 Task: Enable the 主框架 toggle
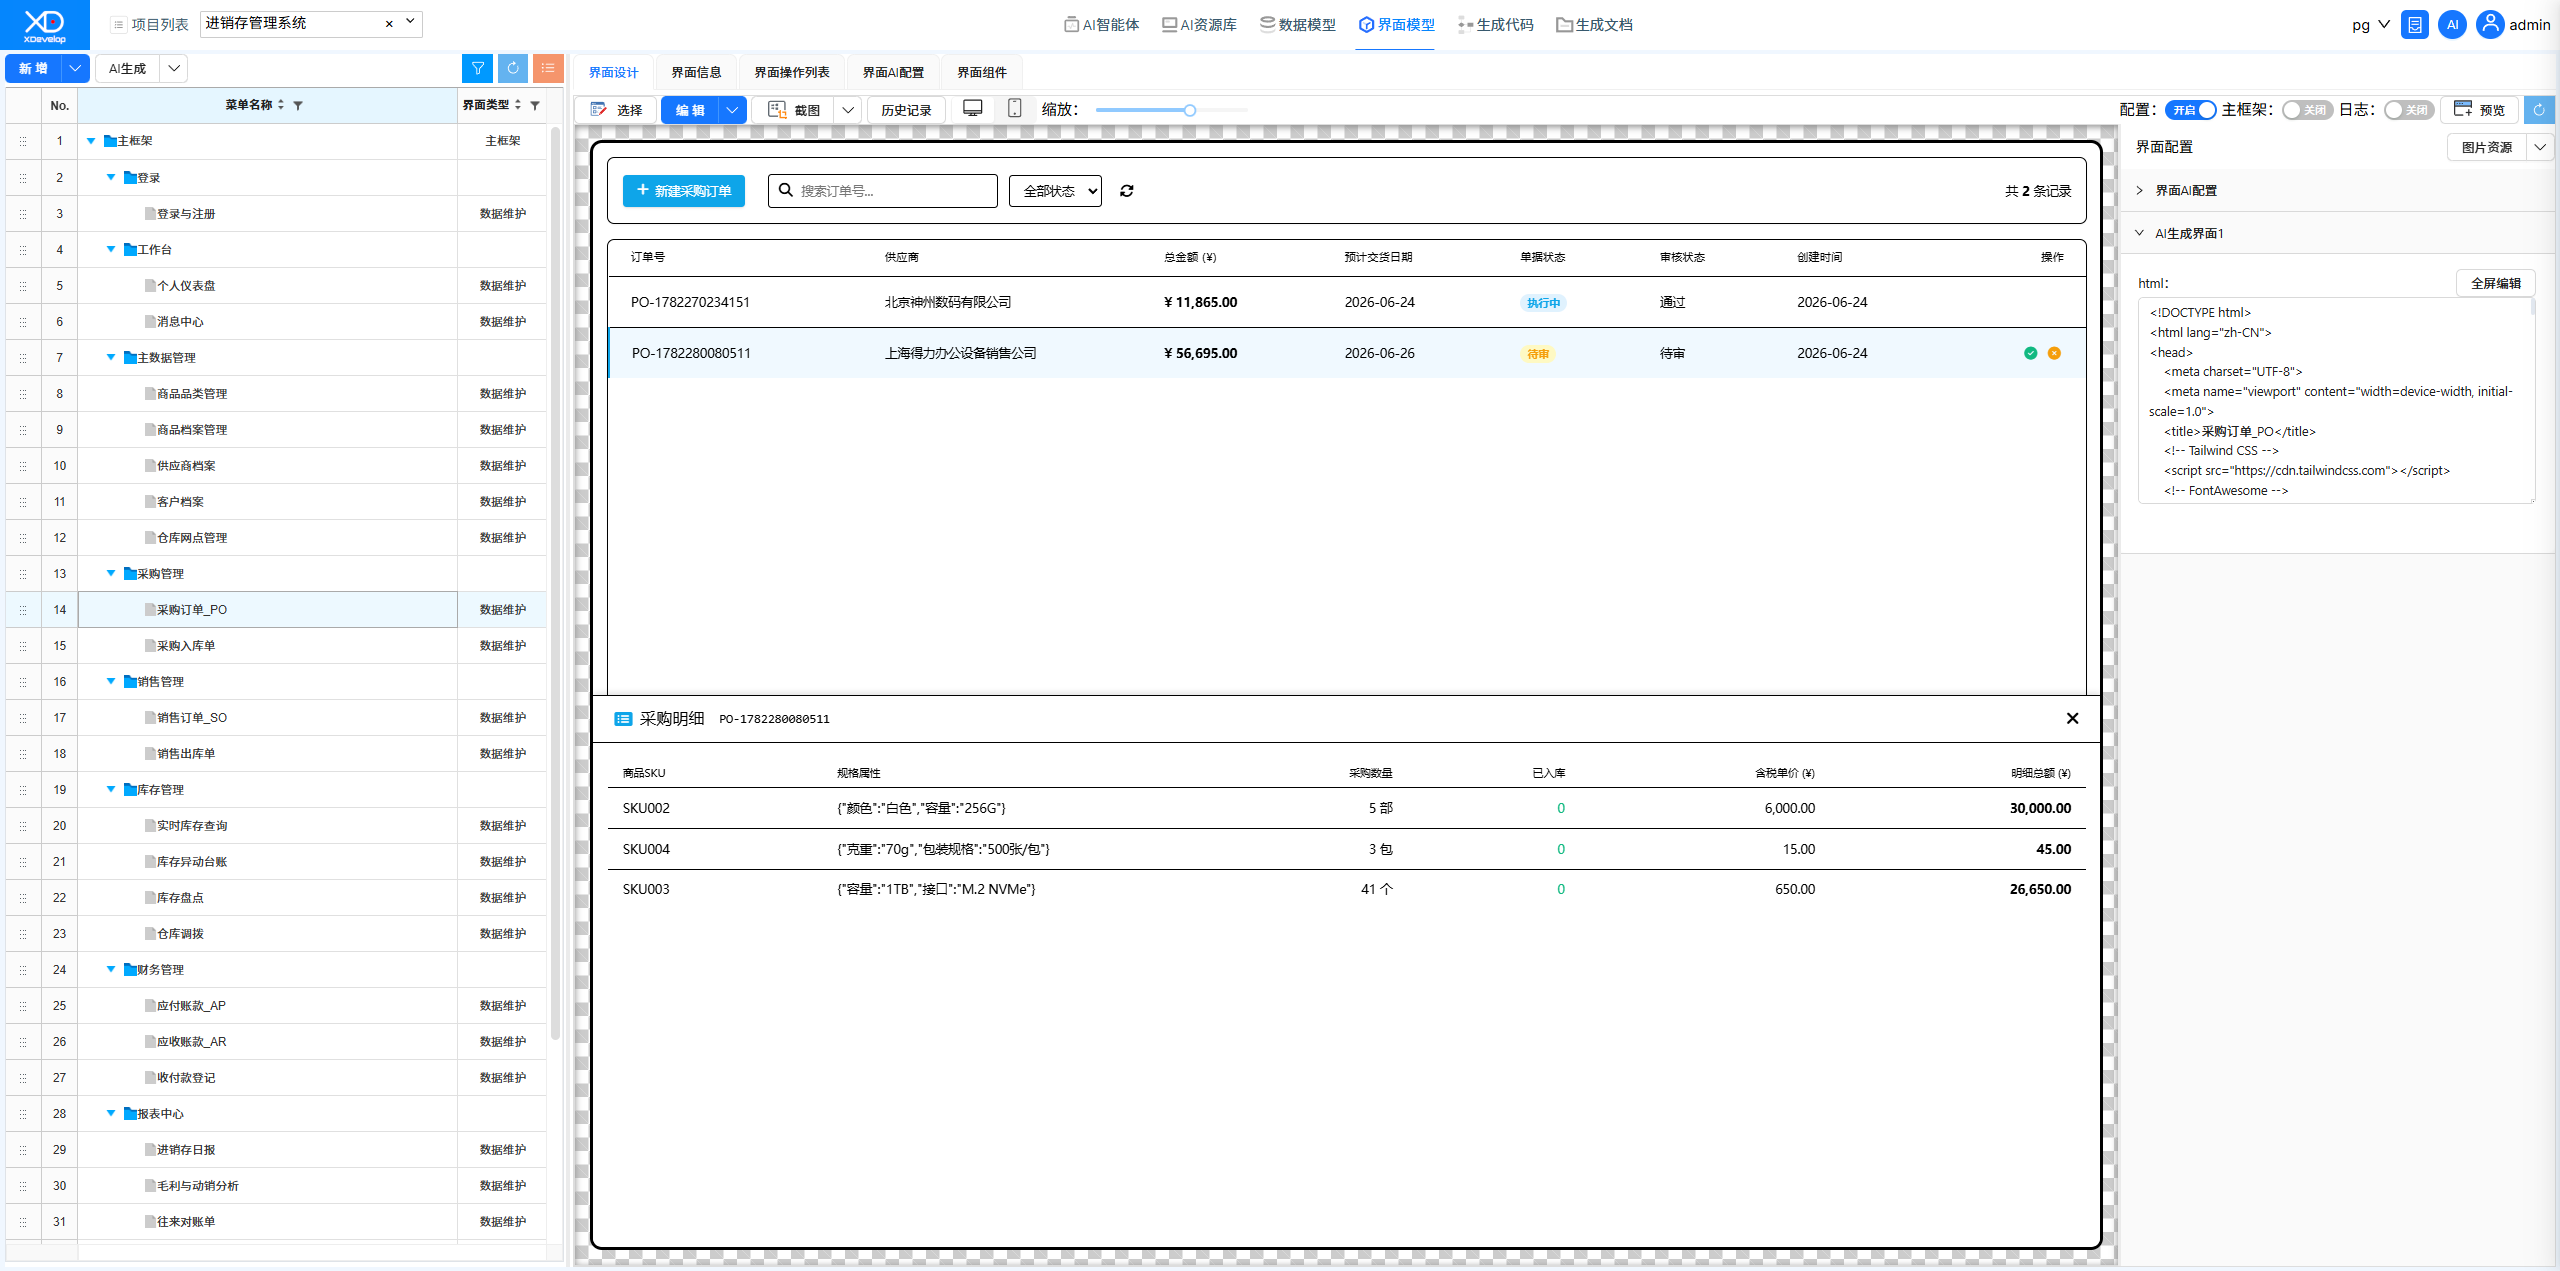click(x=2307, y=110)
